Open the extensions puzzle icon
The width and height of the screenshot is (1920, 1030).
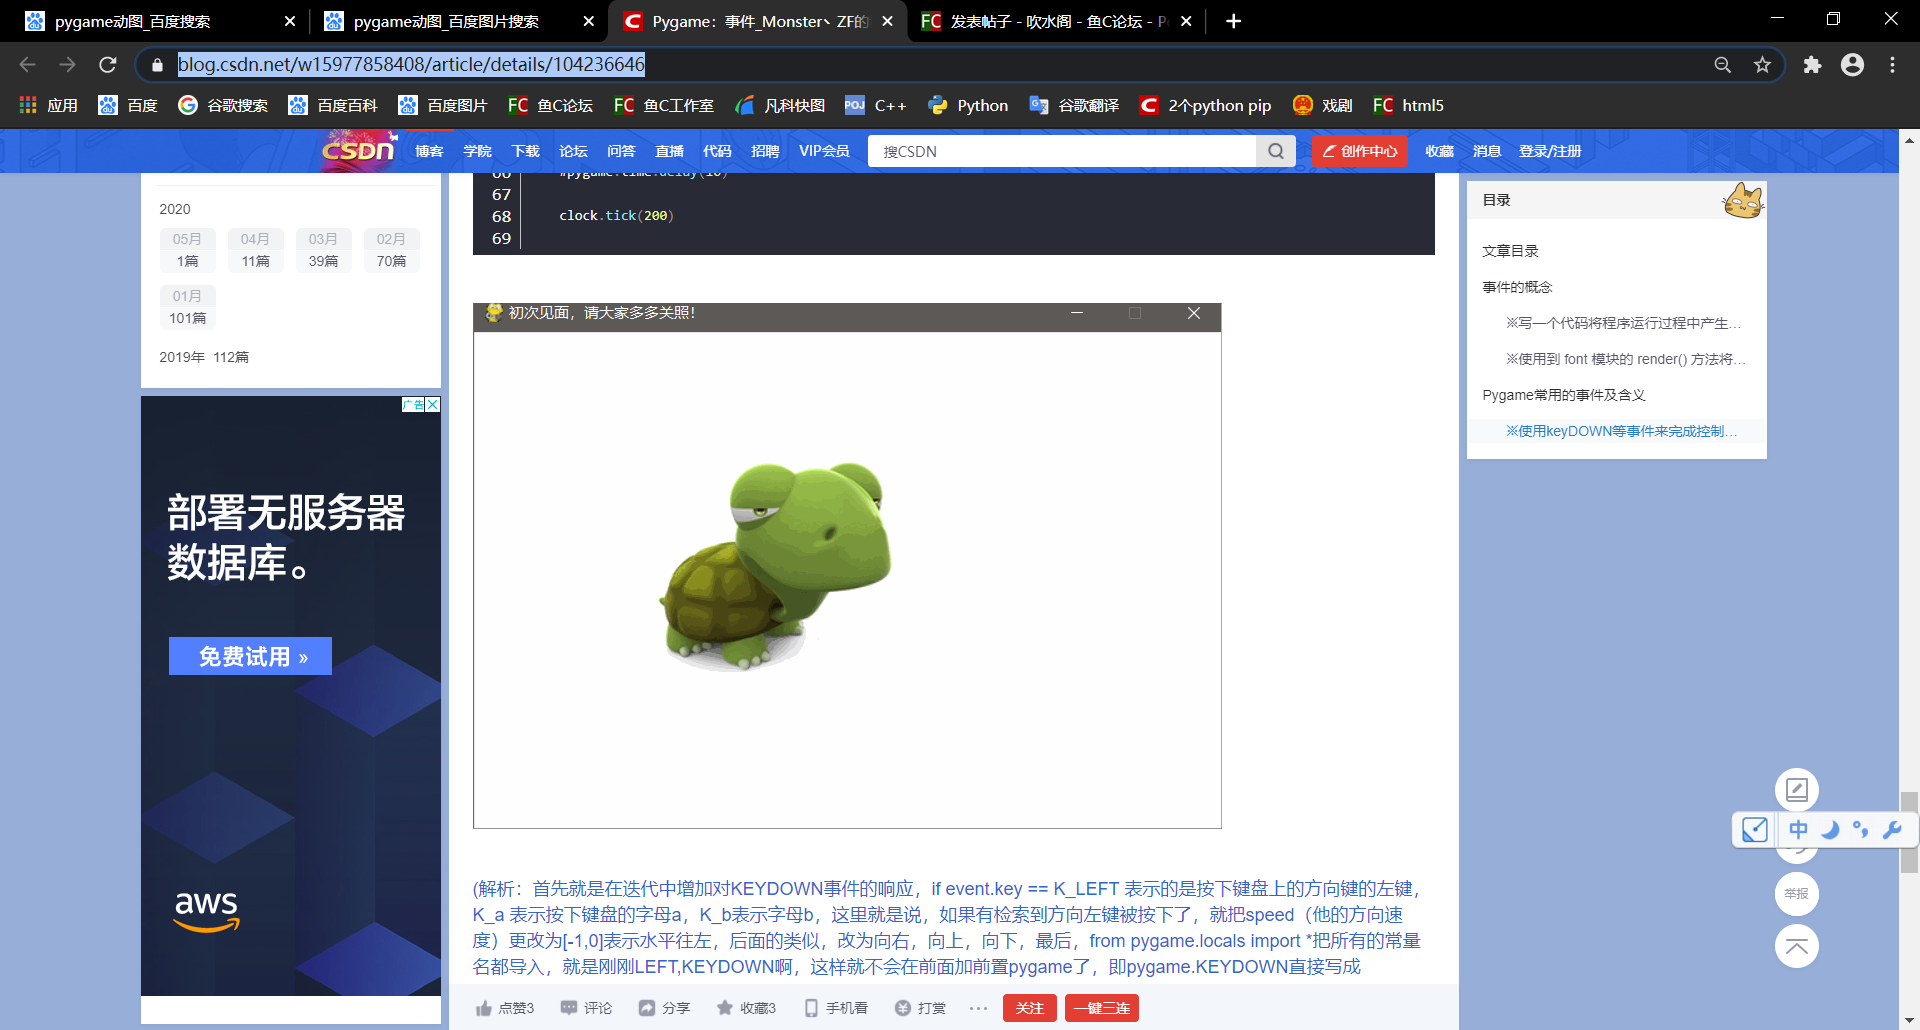tap(1812, 64)
